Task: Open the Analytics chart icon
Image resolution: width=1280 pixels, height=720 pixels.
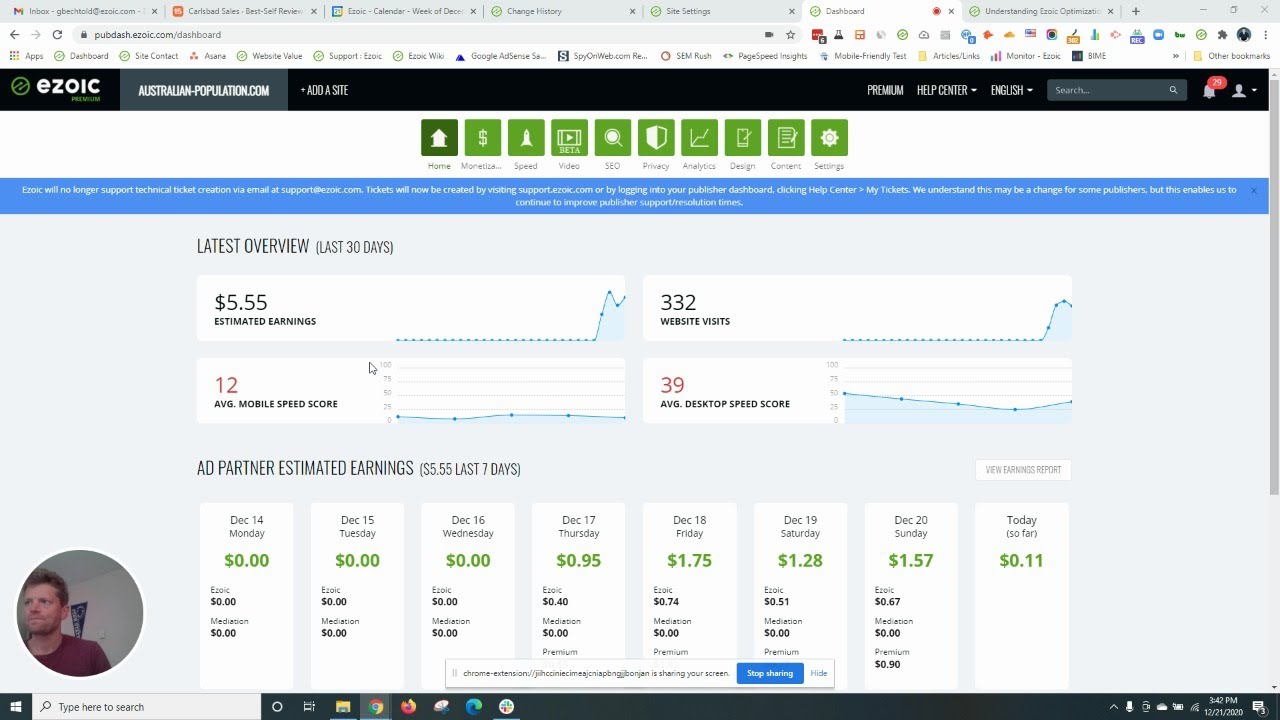Action: [x=699, y=138]
